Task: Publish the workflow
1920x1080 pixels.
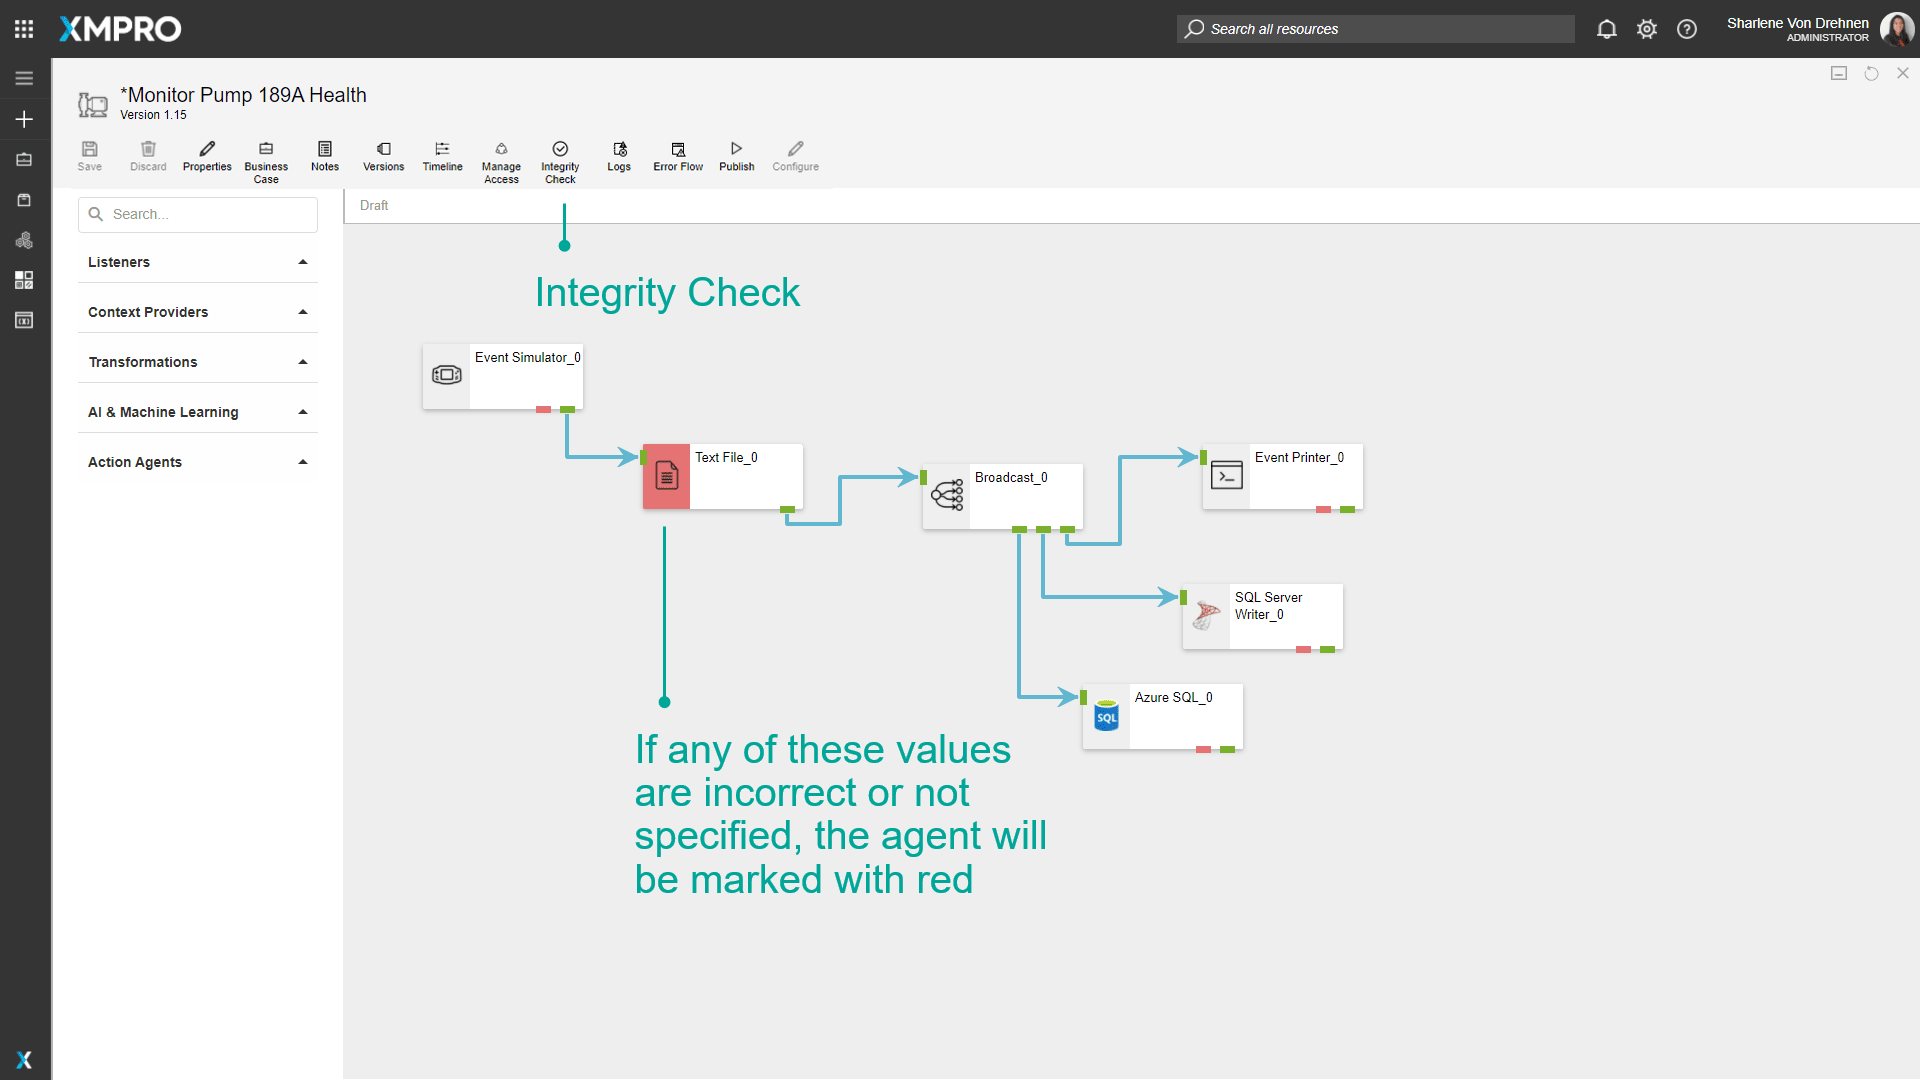Action: pyautogui.click(x=736, y=157)
